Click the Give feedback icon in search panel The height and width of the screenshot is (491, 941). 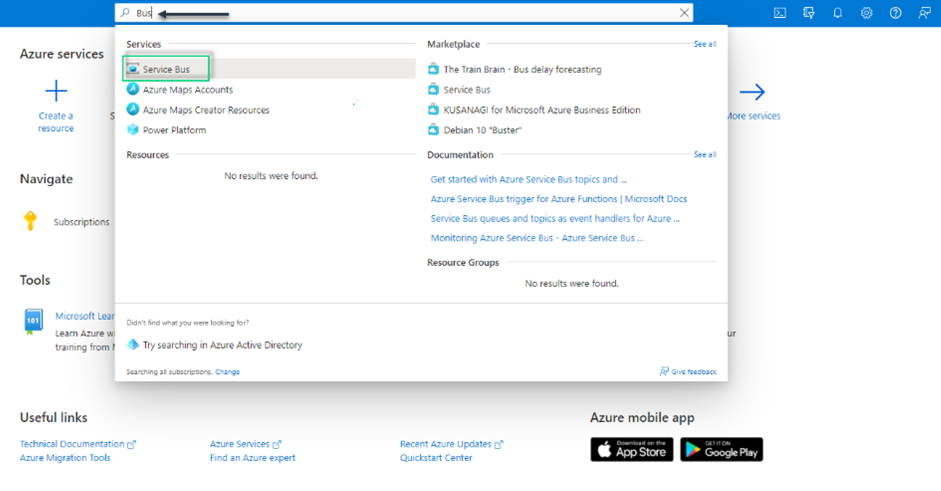664,372
